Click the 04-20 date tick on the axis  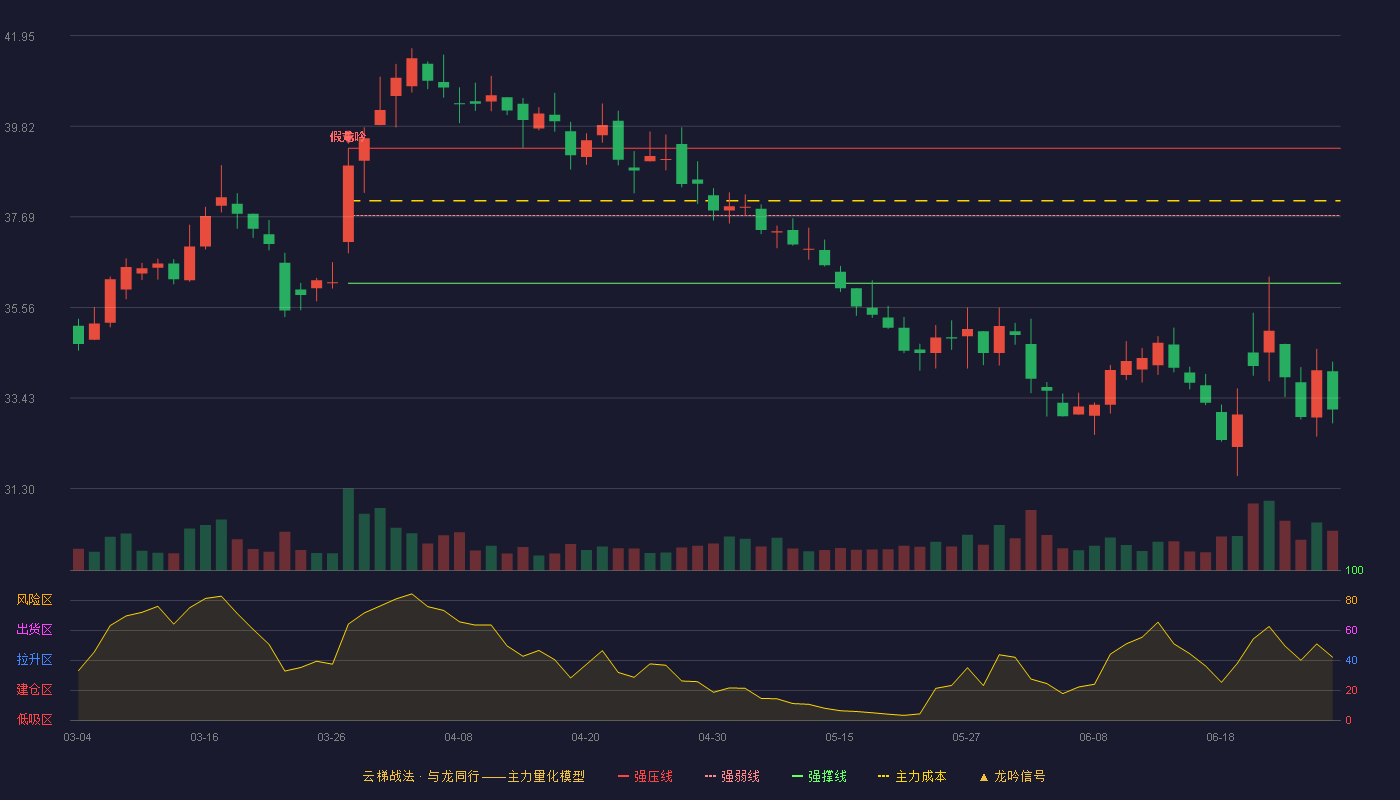click(585, 737)
